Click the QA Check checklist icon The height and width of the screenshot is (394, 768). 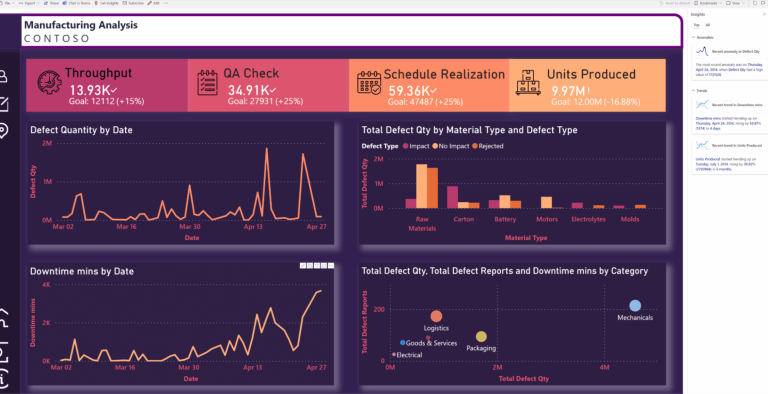click(x=208, y=82)
